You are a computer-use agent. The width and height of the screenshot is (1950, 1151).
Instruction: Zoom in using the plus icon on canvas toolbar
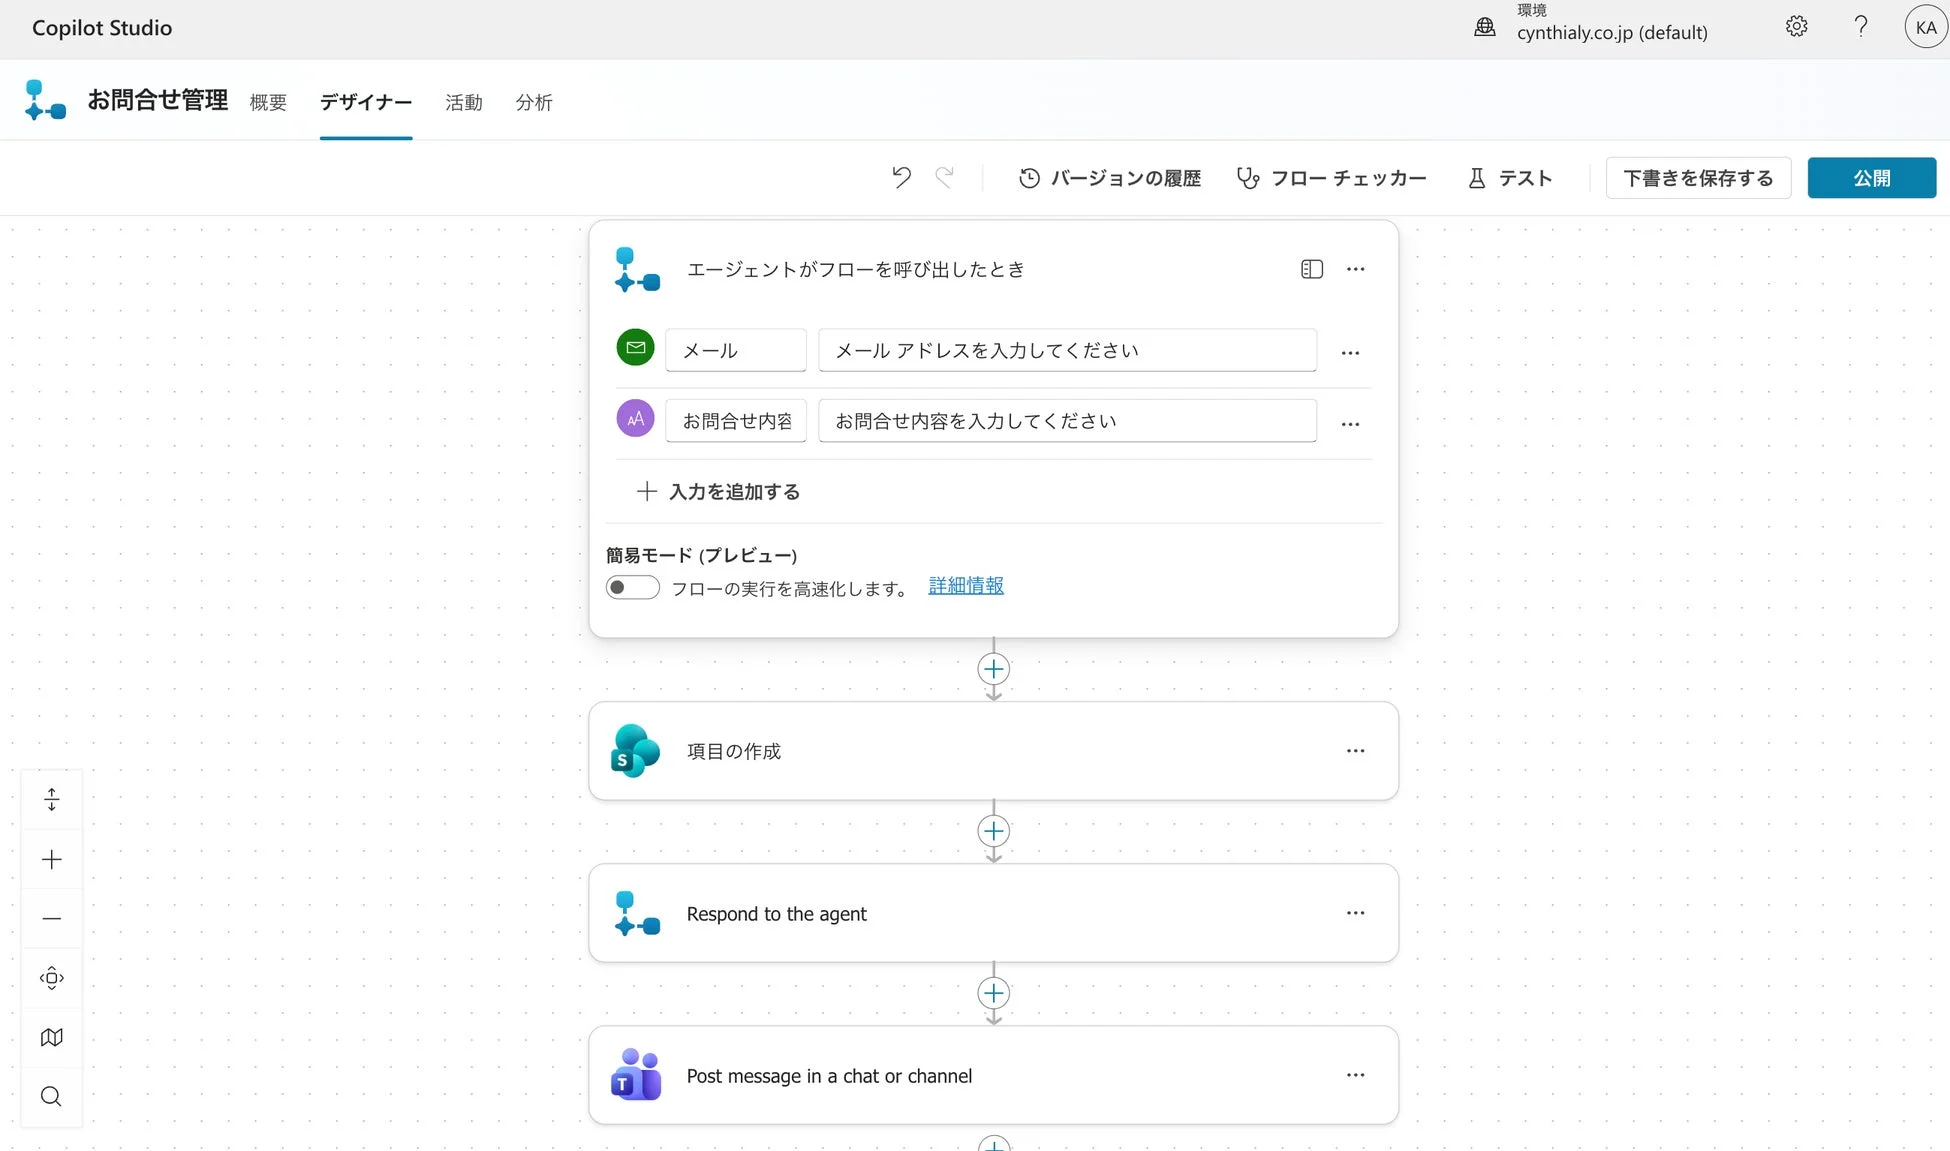pos(51,858)
